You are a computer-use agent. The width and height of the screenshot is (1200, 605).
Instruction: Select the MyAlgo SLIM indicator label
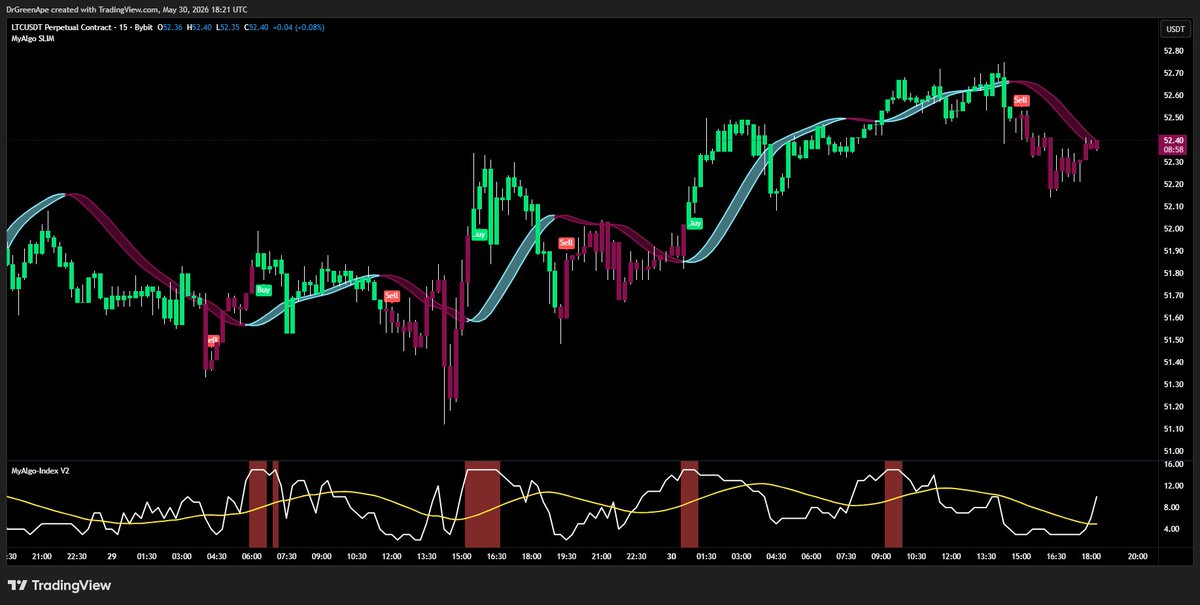point(32,37)
